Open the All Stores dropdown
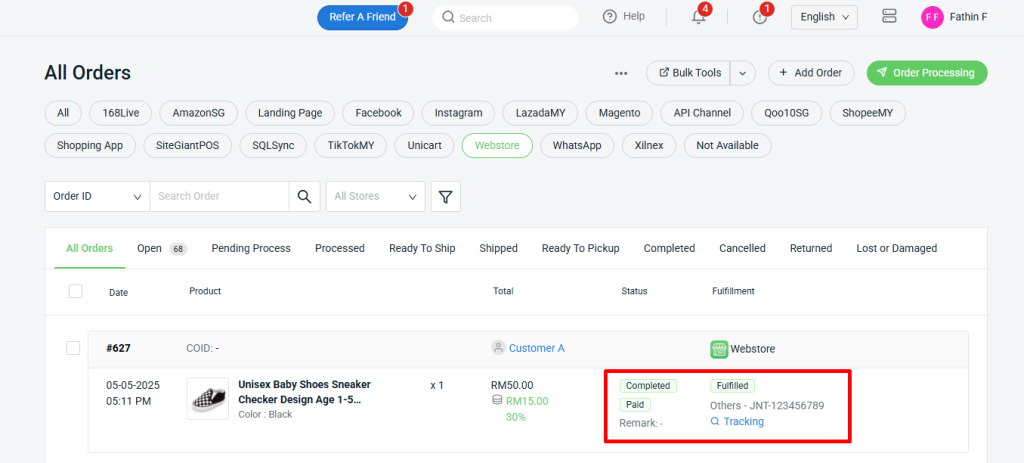 pyautogui.click(x=375, y=197)
